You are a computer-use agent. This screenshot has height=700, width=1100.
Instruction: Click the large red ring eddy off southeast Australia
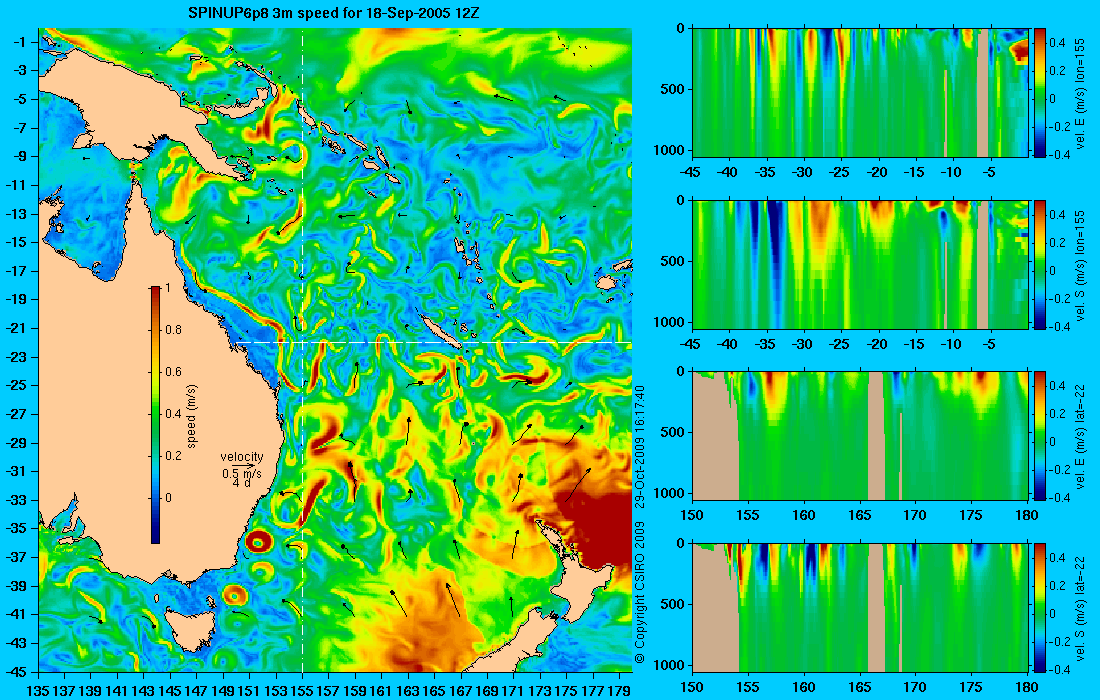coord(258,541)
